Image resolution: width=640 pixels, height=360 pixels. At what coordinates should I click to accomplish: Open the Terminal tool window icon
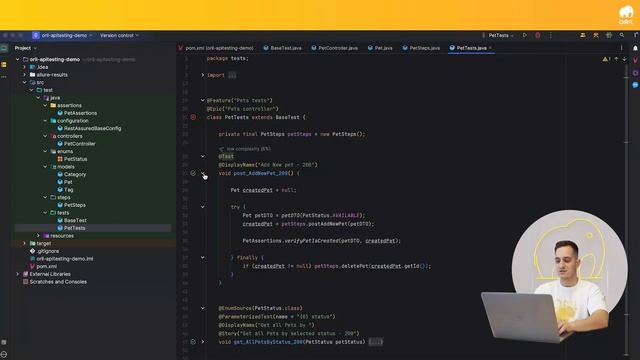point(4,342)
